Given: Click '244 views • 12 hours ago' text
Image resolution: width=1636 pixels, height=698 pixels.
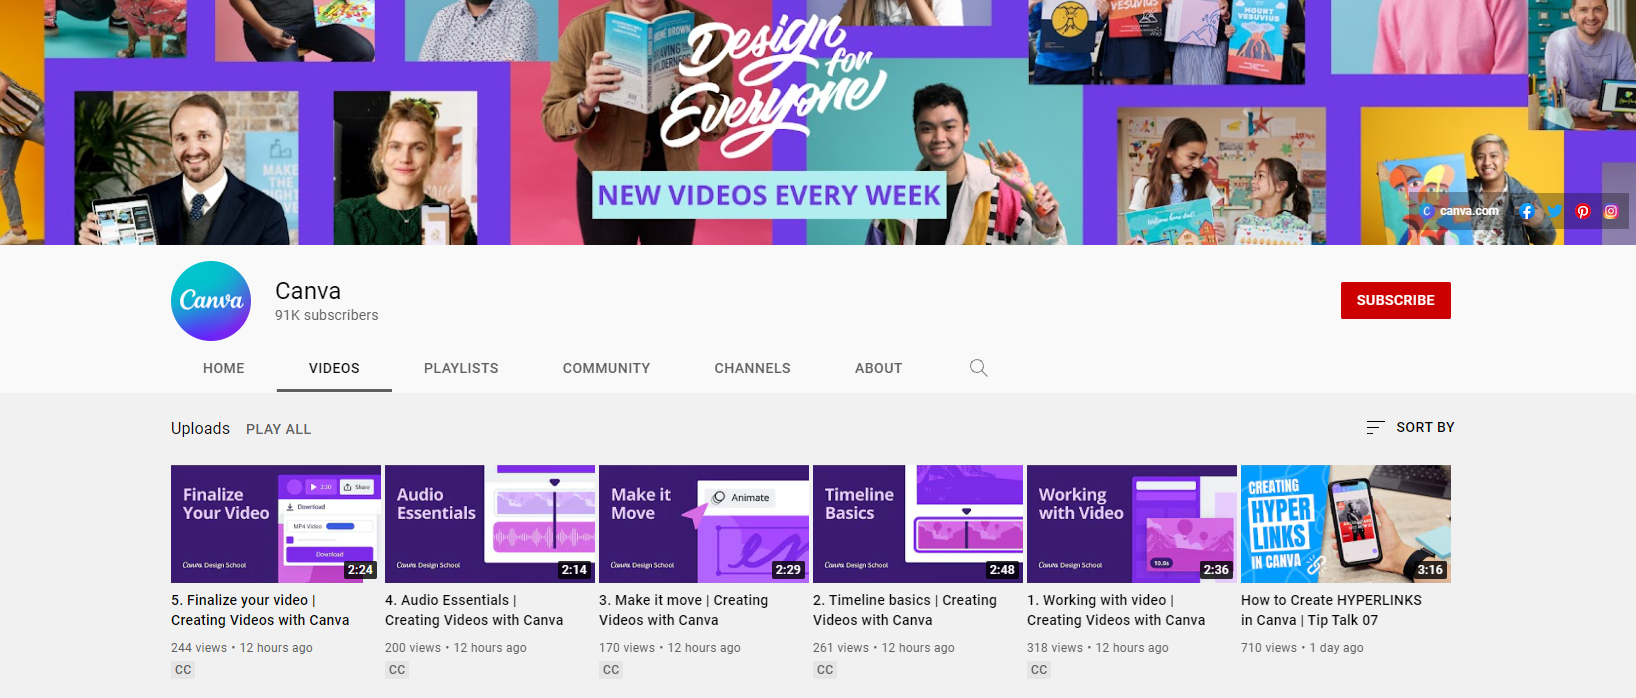Looking at the screenshot, I should pos(242,648).
